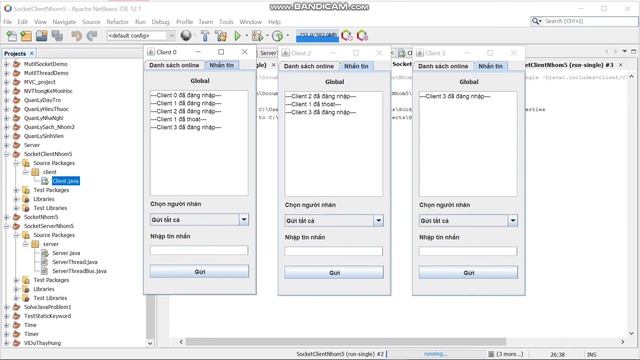Click the Gửi button in Client 0
This screenshot has height=360, width=640.
tap(199, 271)
